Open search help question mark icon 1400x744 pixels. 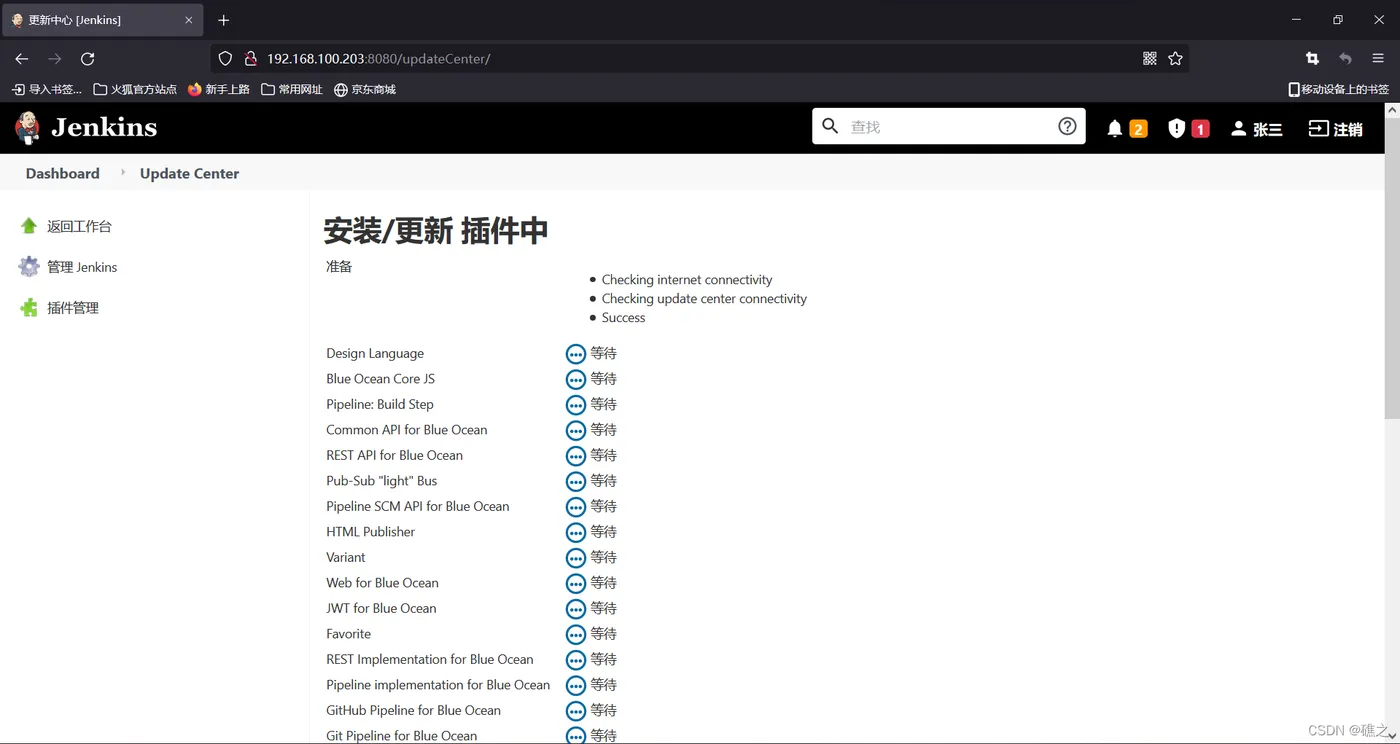click(x=1067, y=126)
